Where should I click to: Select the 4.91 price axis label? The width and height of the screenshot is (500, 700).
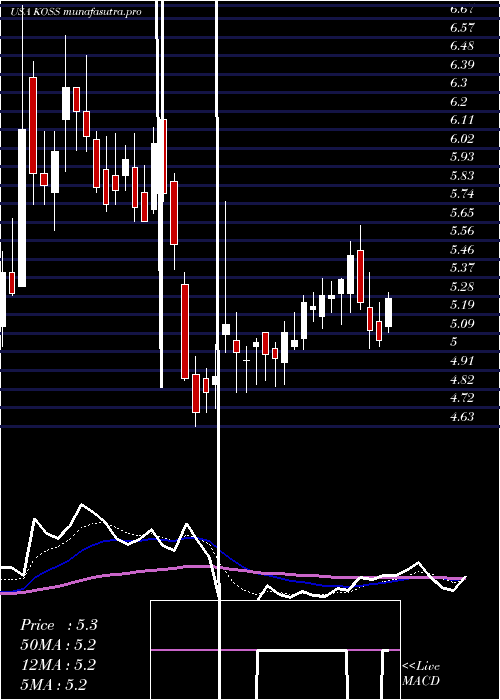(x=462, y=361)
